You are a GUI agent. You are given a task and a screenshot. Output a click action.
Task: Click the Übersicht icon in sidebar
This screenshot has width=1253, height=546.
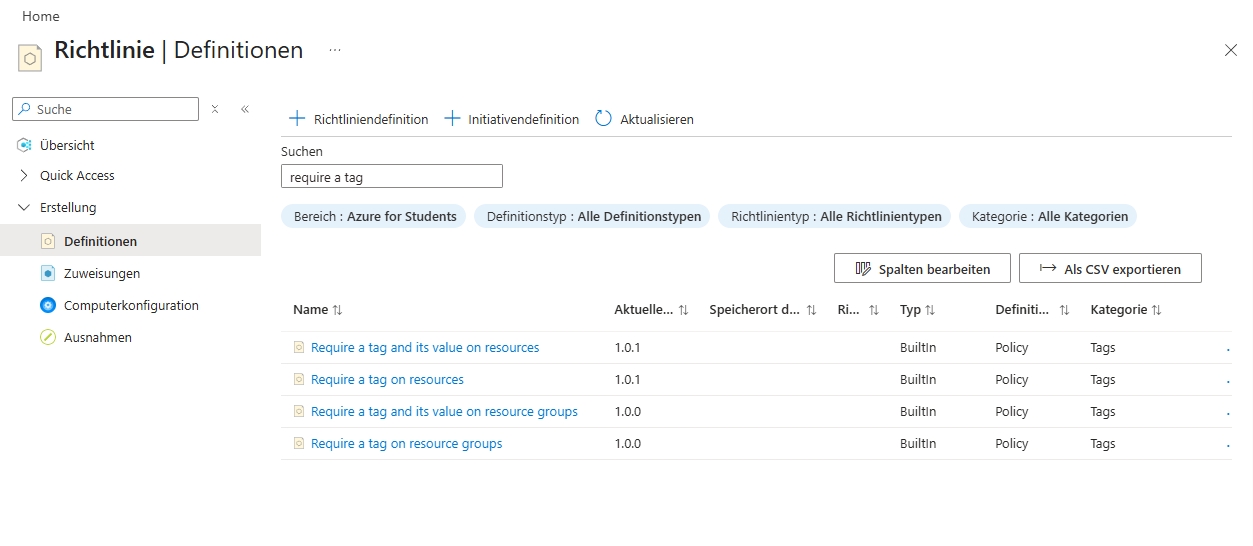coord(24,145)
